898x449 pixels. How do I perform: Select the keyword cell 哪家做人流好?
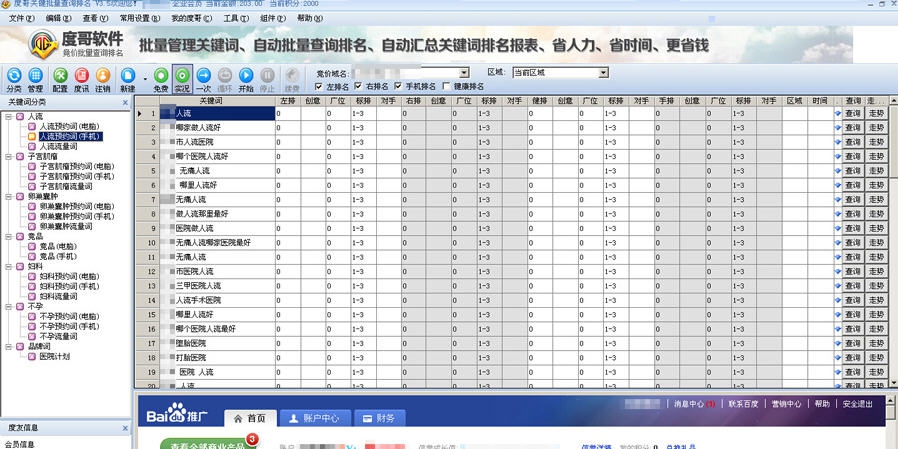(x=217, y=128)
